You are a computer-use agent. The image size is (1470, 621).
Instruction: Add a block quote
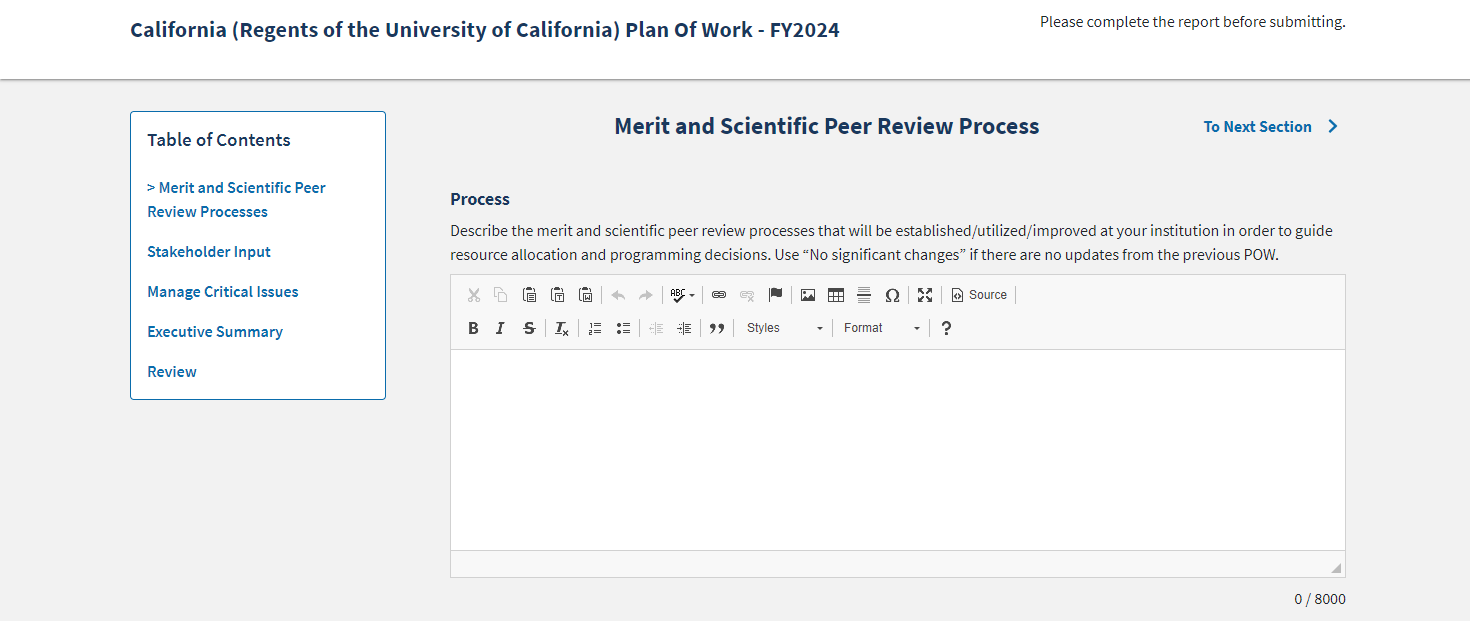pyautogui.click(x=717, y=328)
